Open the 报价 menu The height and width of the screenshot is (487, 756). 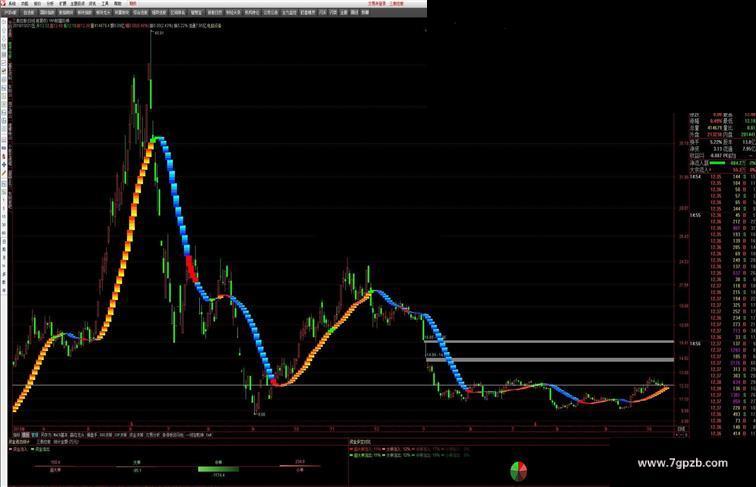pyautogui.click(x=38, y=3)
